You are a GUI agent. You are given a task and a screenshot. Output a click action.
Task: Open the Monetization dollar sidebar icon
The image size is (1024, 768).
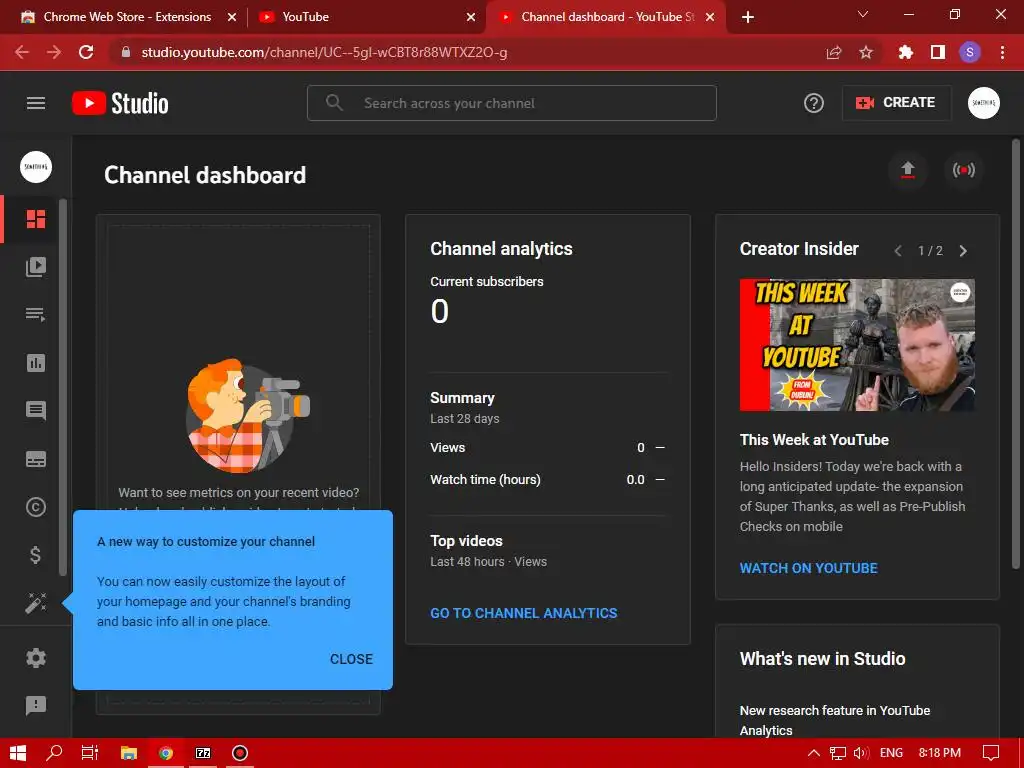(x=36, y=555)
